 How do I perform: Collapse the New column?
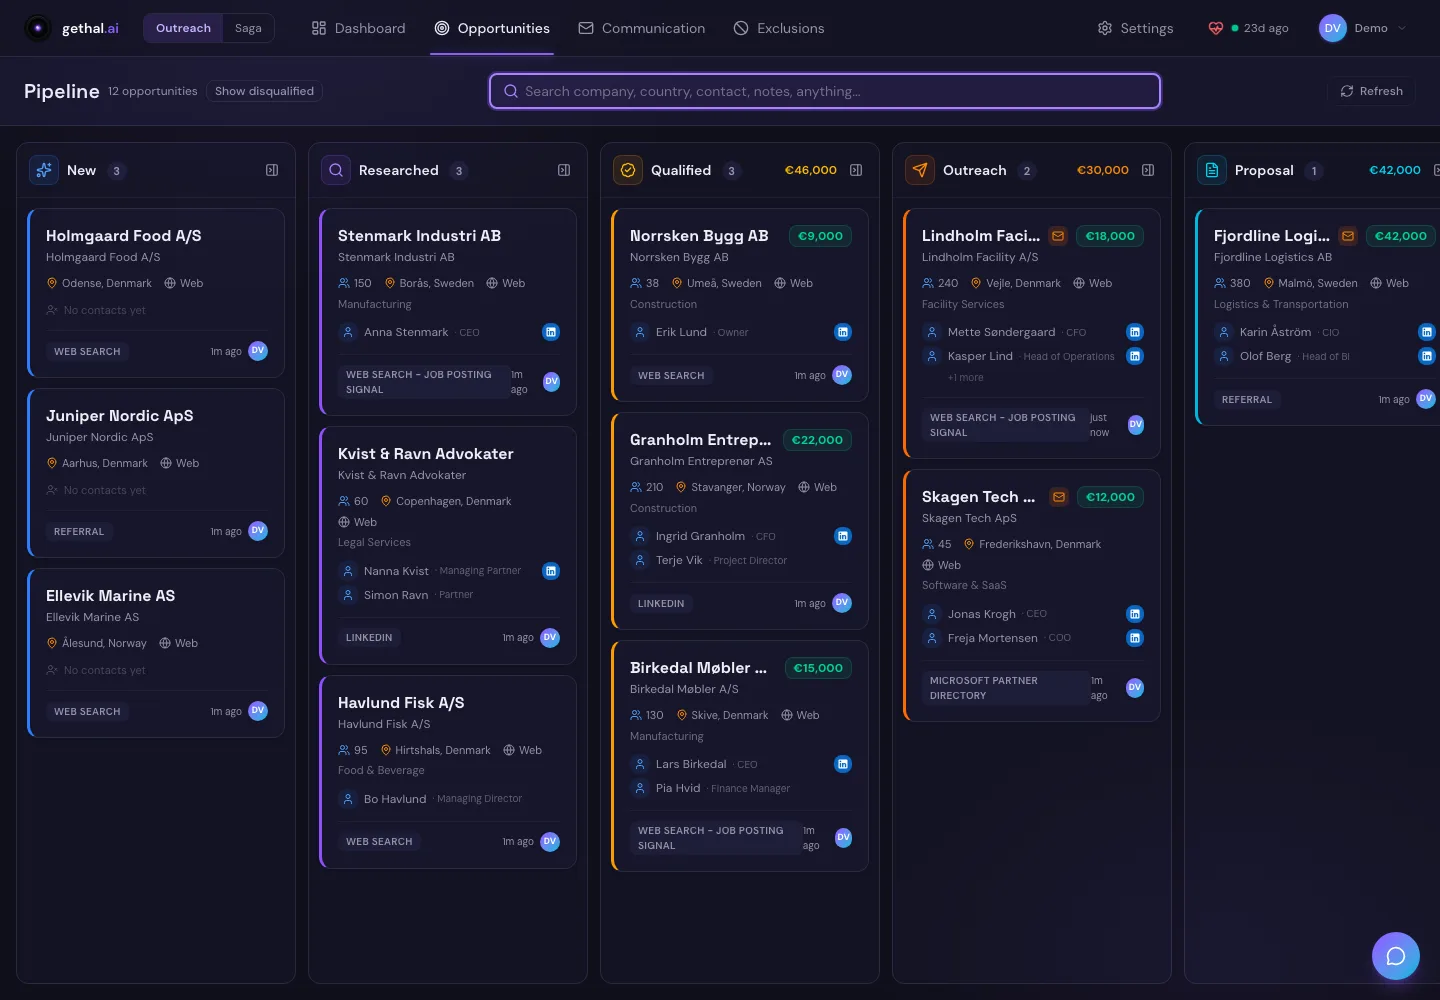pyautogui.click(x=272, y=170)
